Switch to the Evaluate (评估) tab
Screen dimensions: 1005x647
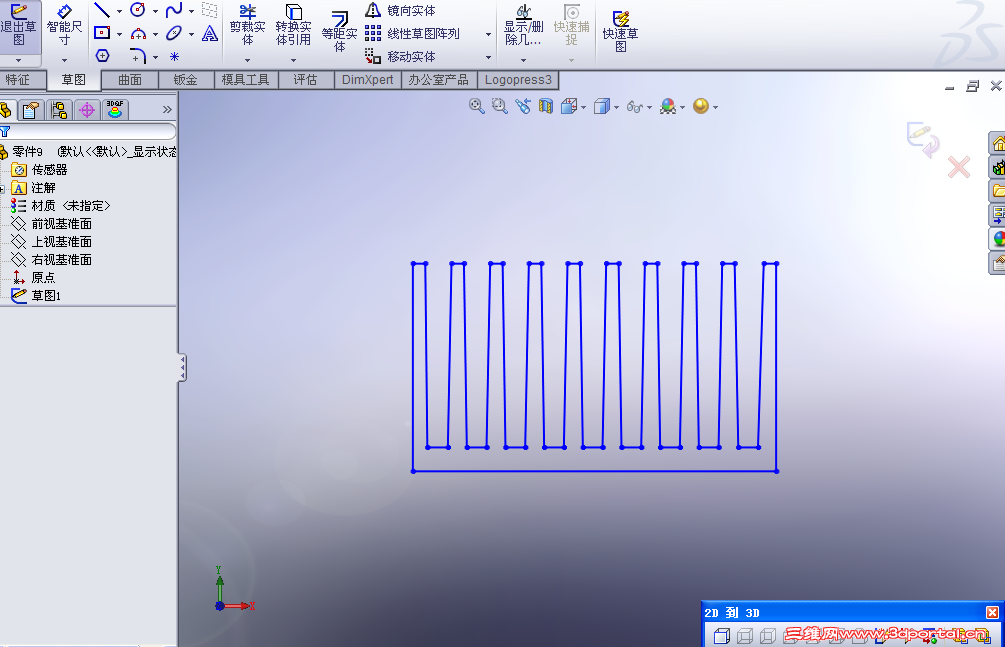[x=306, y=80]
